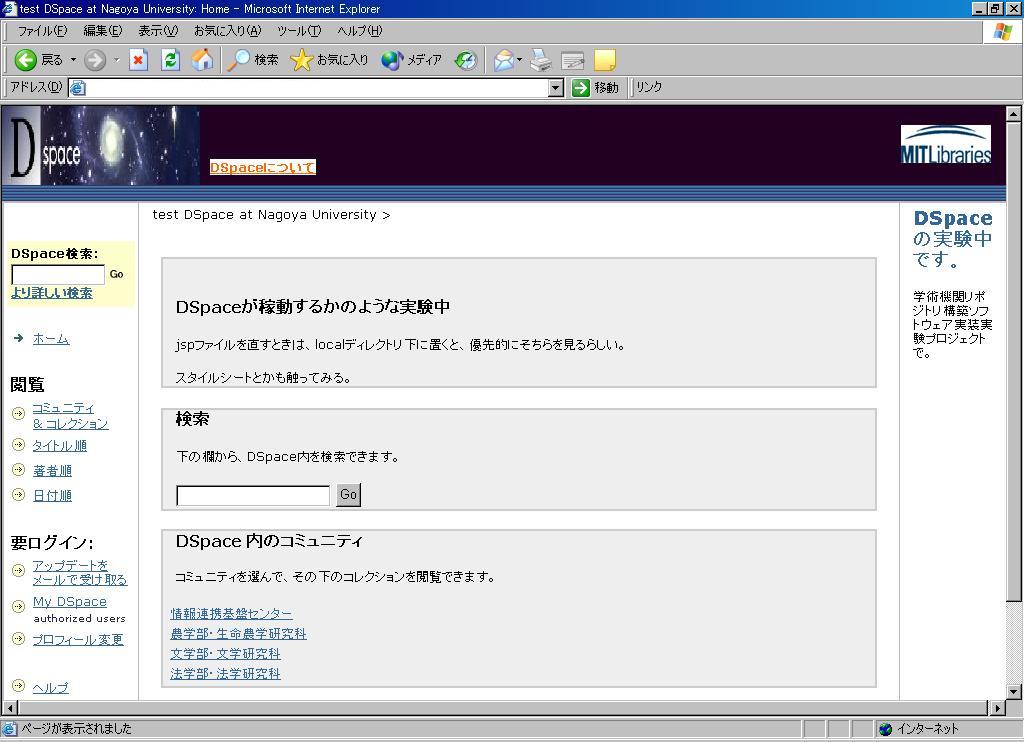Open the My DSpace link
The width and height of the screenshot is (1024, 742).
coord(70,602)
